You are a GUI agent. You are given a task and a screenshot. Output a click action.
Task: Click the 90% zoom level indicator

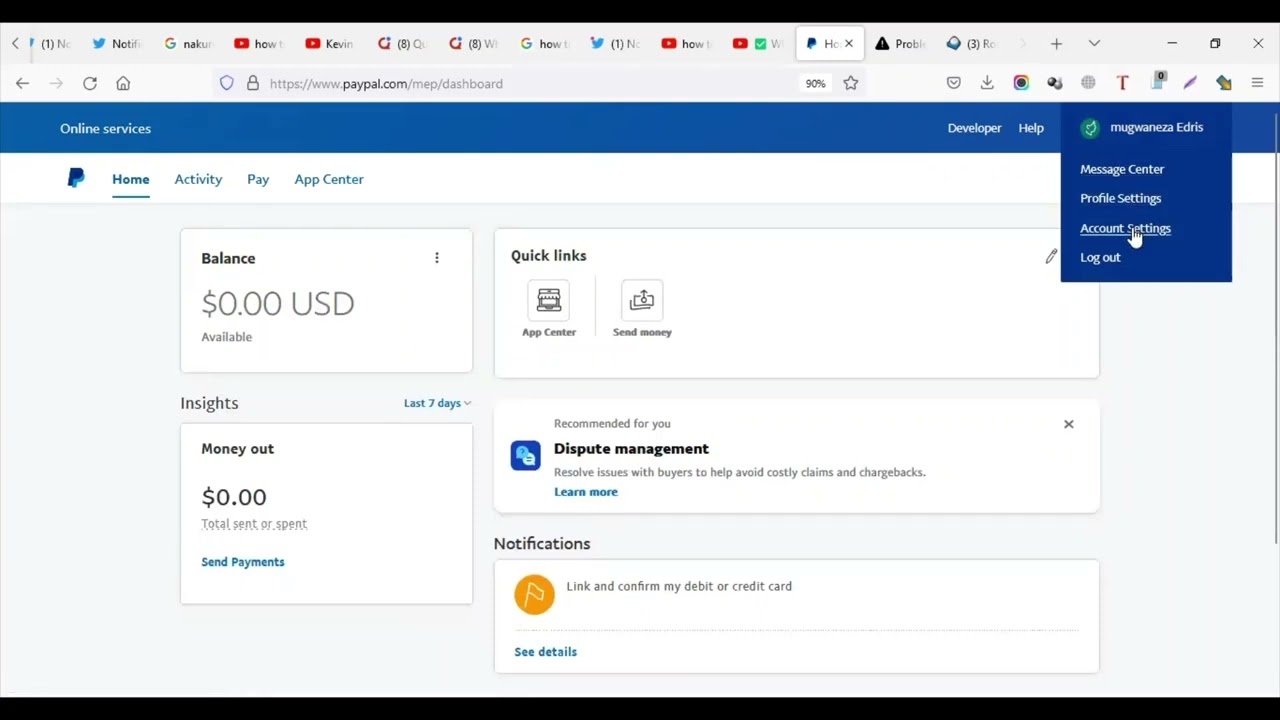[816, 84]
